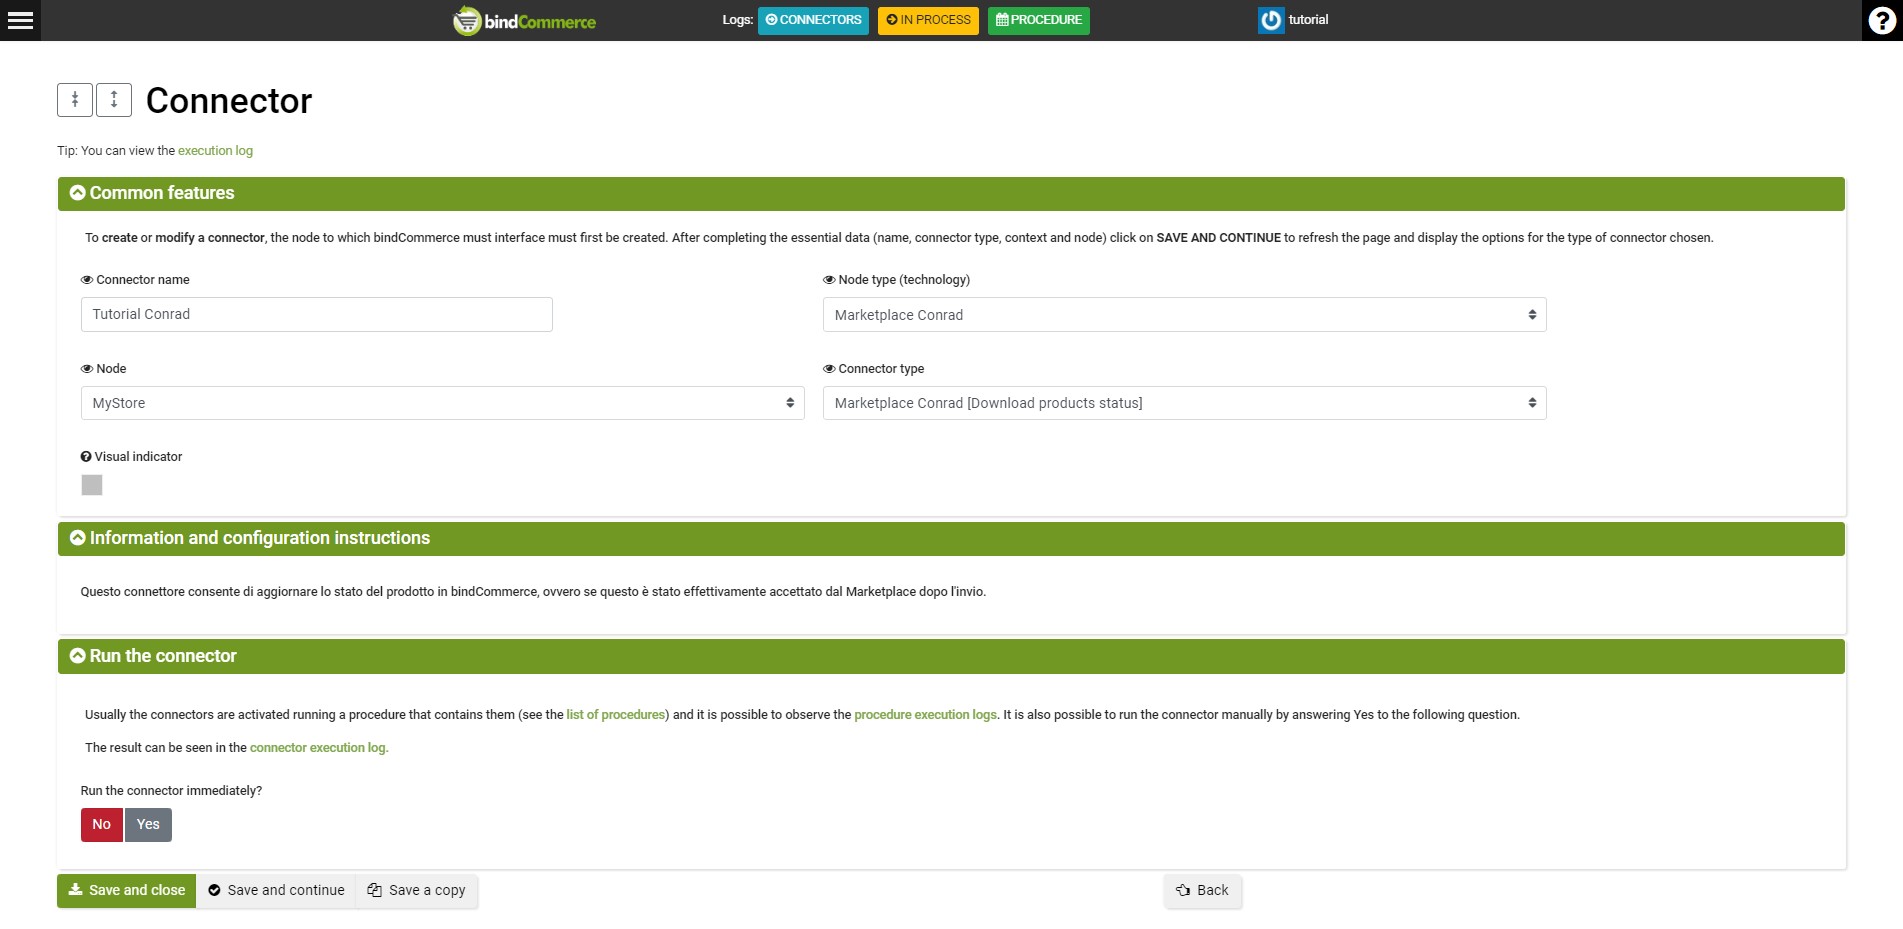Screen dimensions: 1903x929
Task: Click the Connector name input field
Action: (317, 315)
